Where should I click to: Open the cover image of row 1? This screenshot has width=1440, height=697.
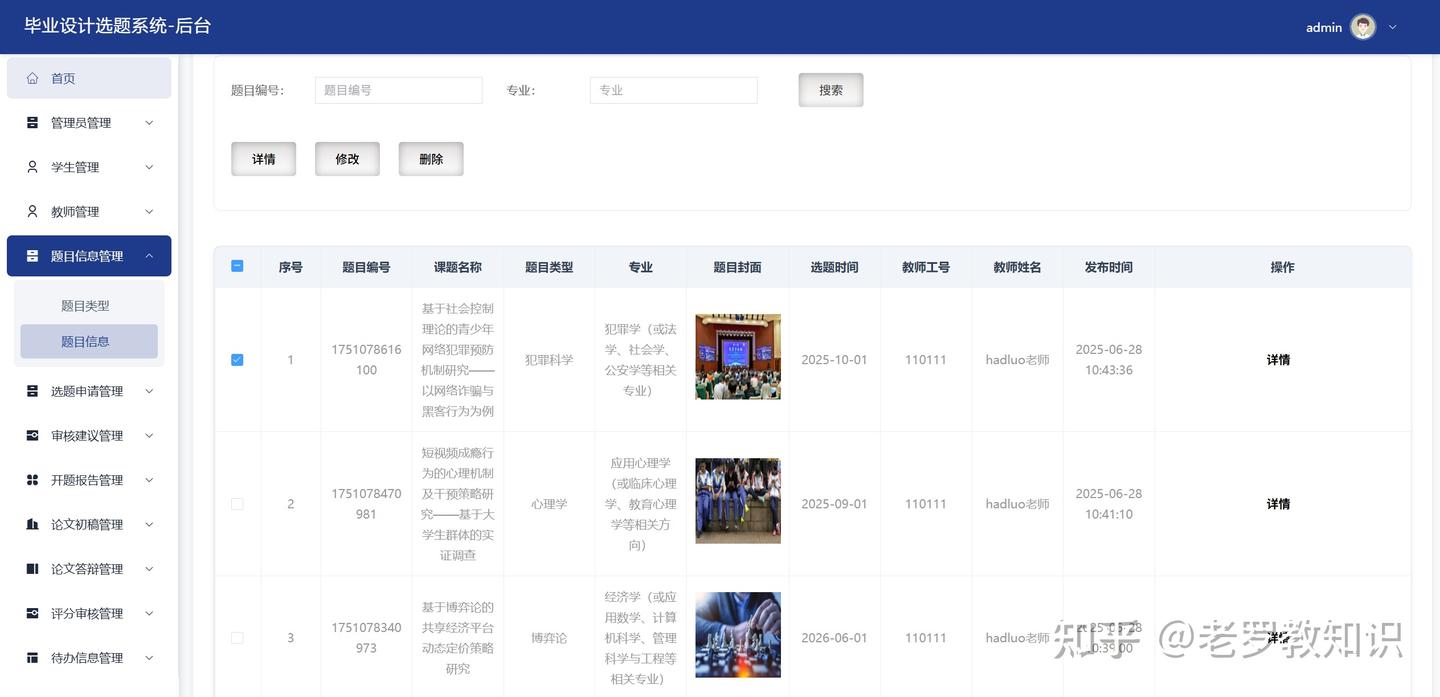(x=738, y=357)
